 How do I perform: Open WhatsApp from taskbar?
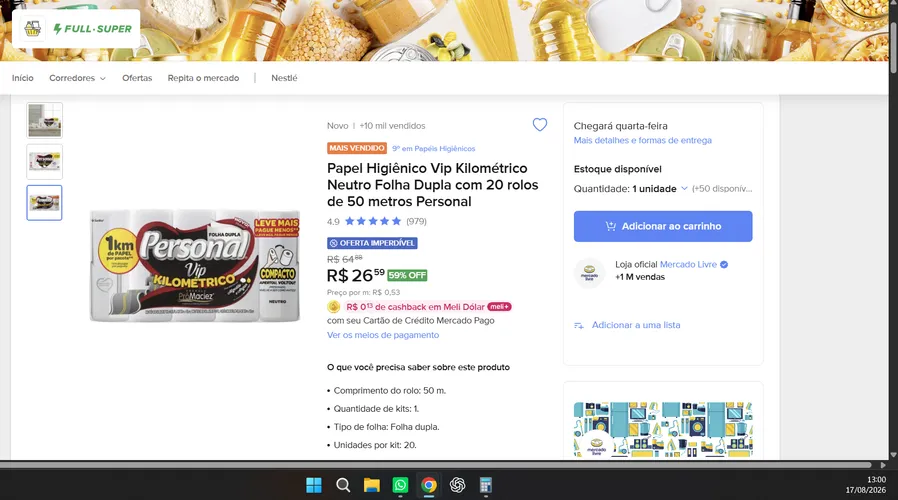click(x=400, y=485)
